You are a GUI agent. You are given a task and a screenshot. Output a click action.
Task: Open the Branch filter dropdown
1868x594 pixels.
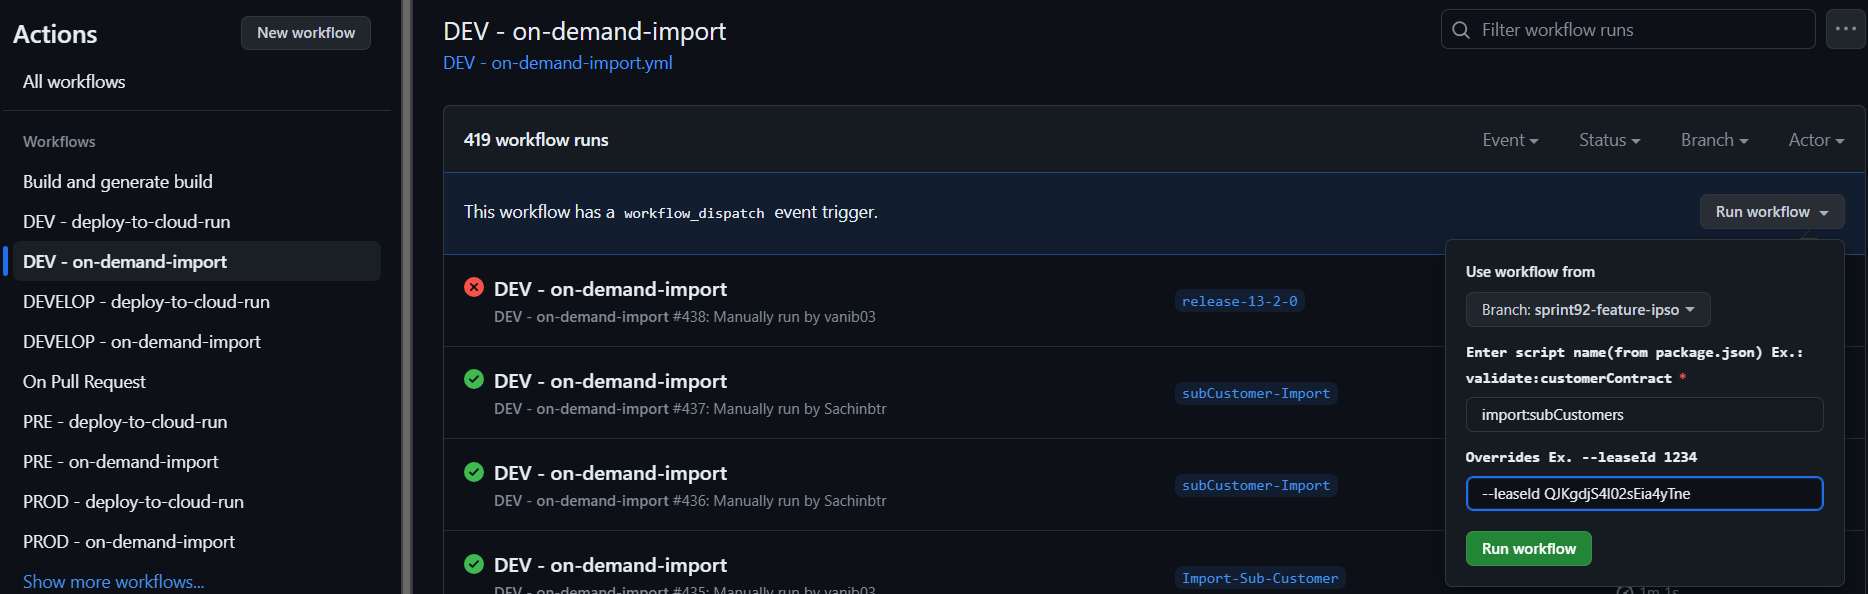pyautogui.click(x=1714, y=140)
